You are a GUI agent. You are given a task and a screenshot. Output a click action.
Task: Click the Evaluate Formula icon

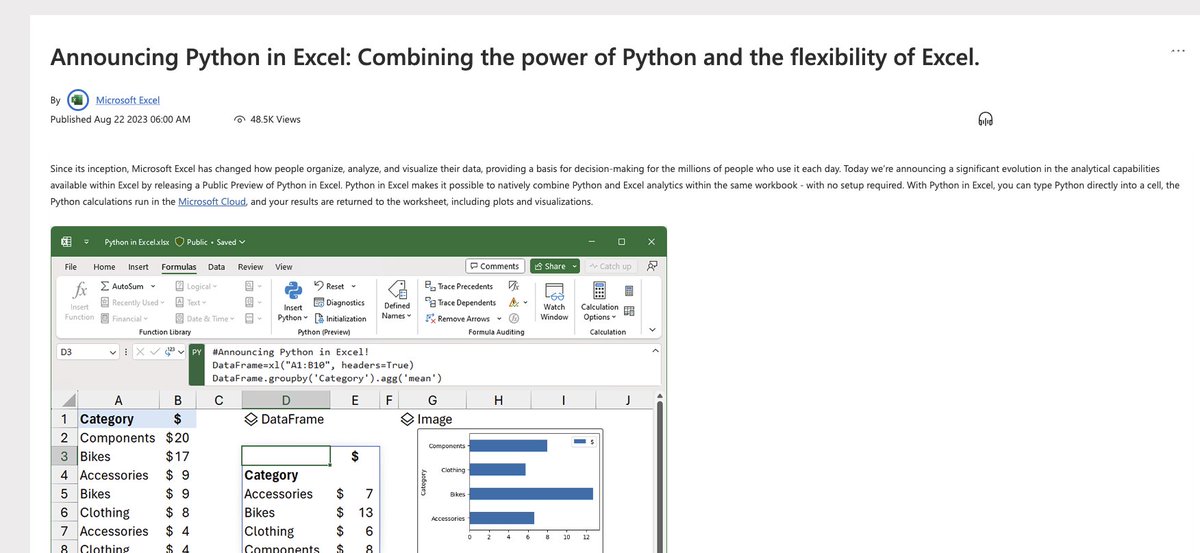514,319
